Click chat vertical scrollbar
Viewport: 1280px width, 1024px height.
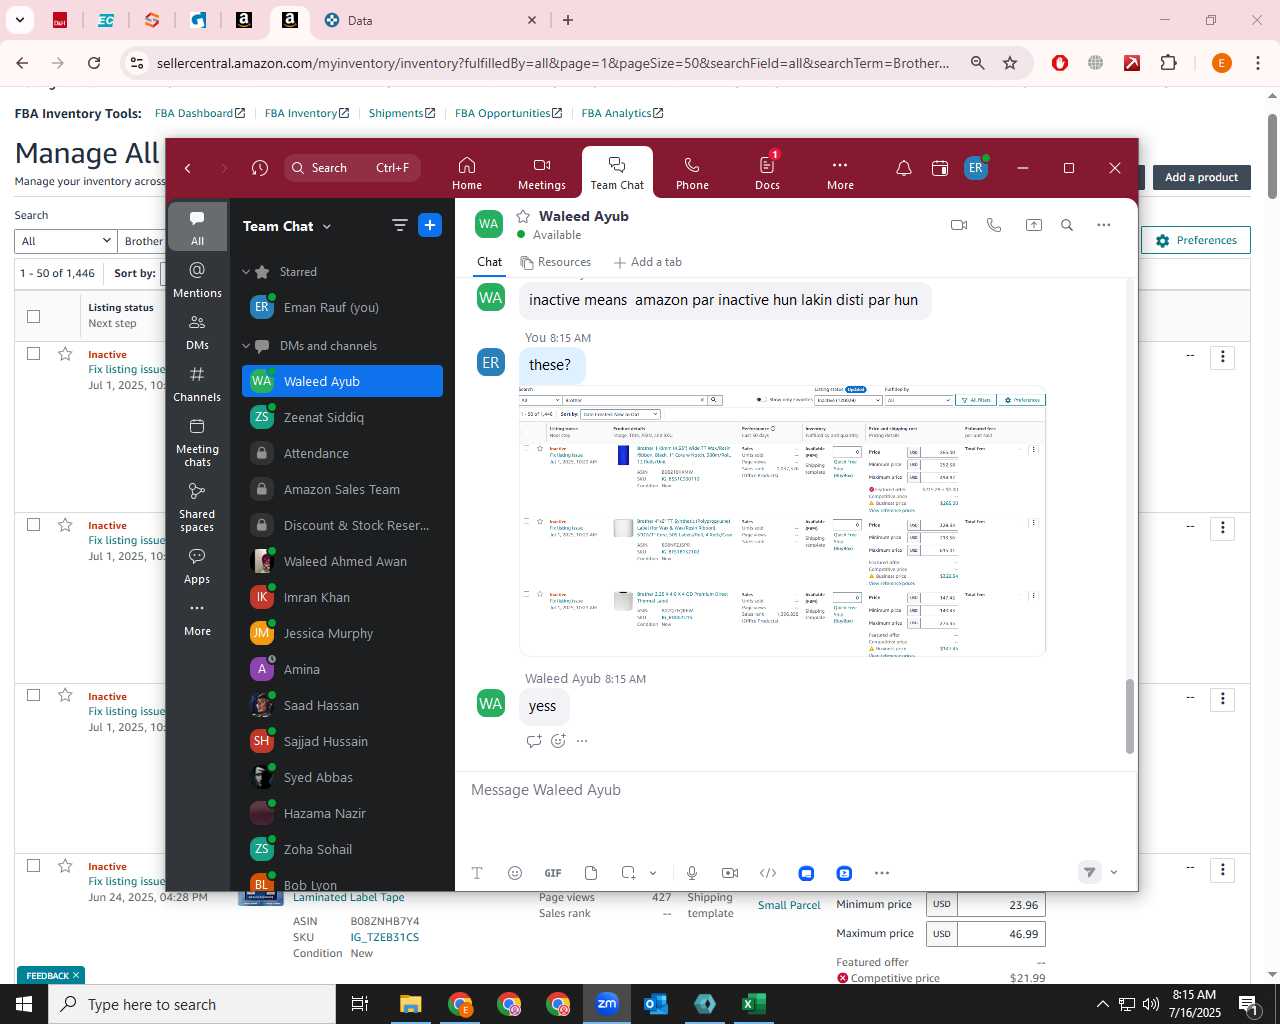point(1130,716)
